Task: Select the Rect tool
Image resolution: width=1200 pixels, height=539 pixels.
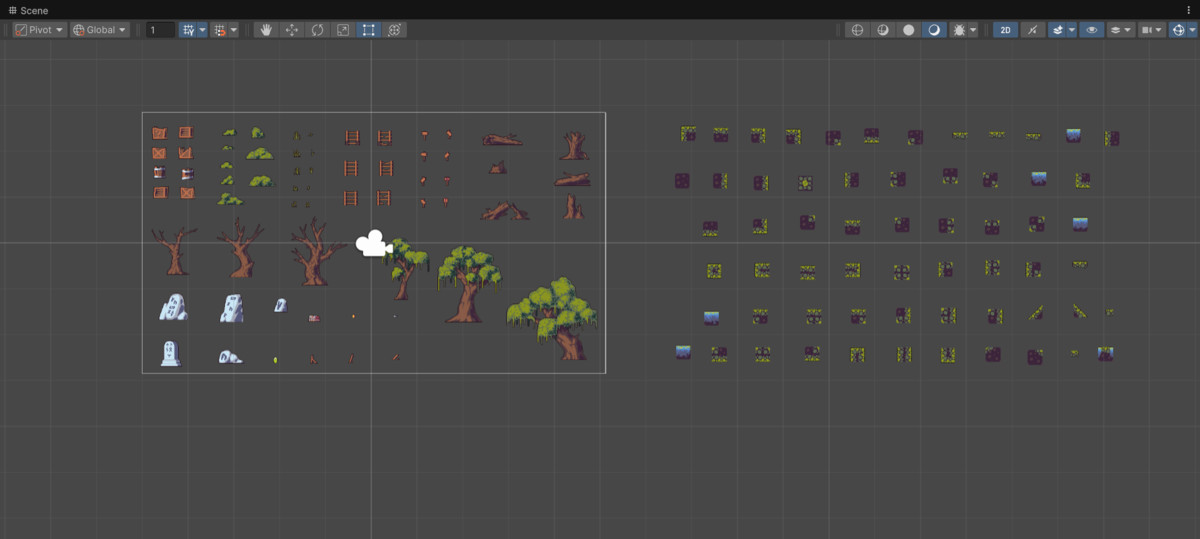Action: click(369, 30)
